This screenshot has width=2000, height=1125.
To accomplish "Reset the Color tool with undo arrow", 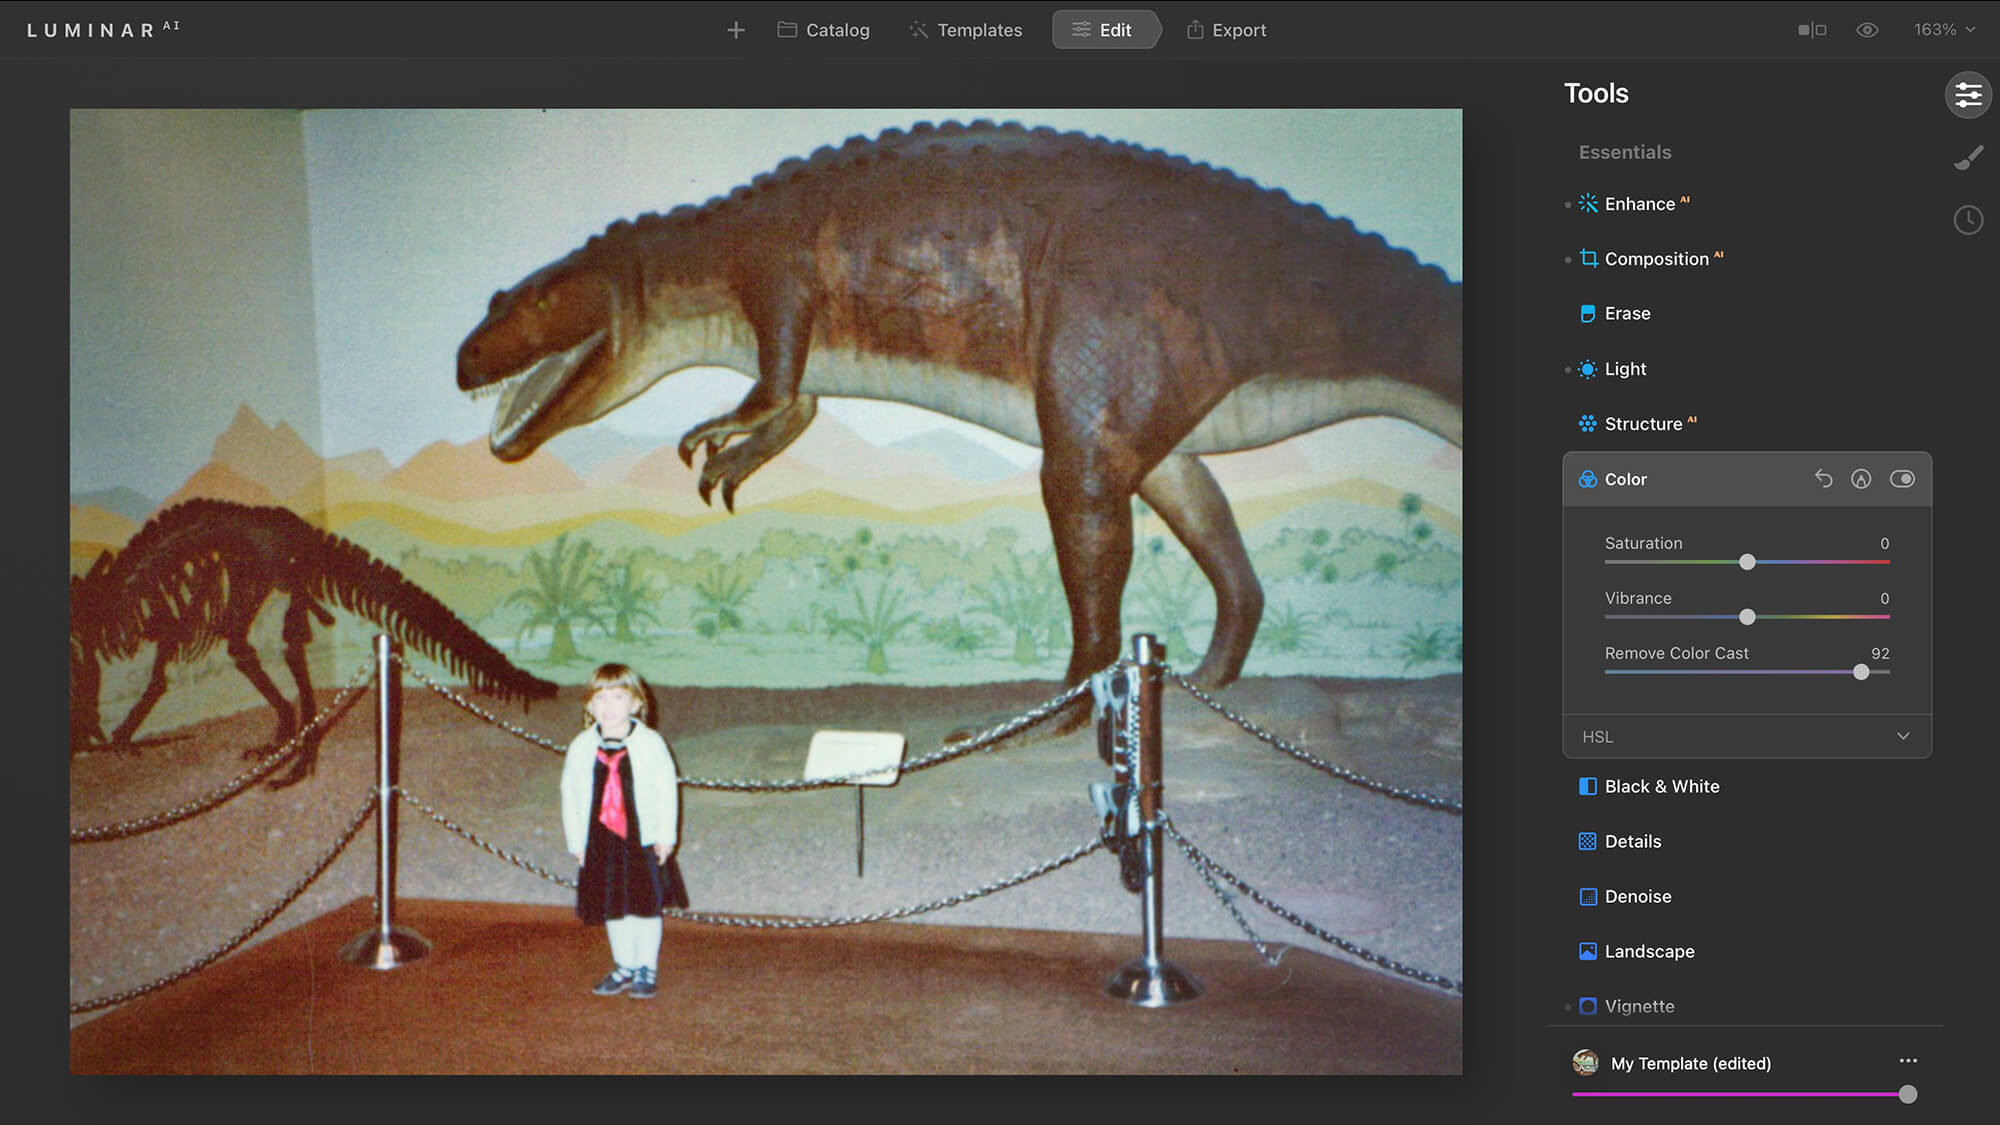I will (x=1823, y=479).
